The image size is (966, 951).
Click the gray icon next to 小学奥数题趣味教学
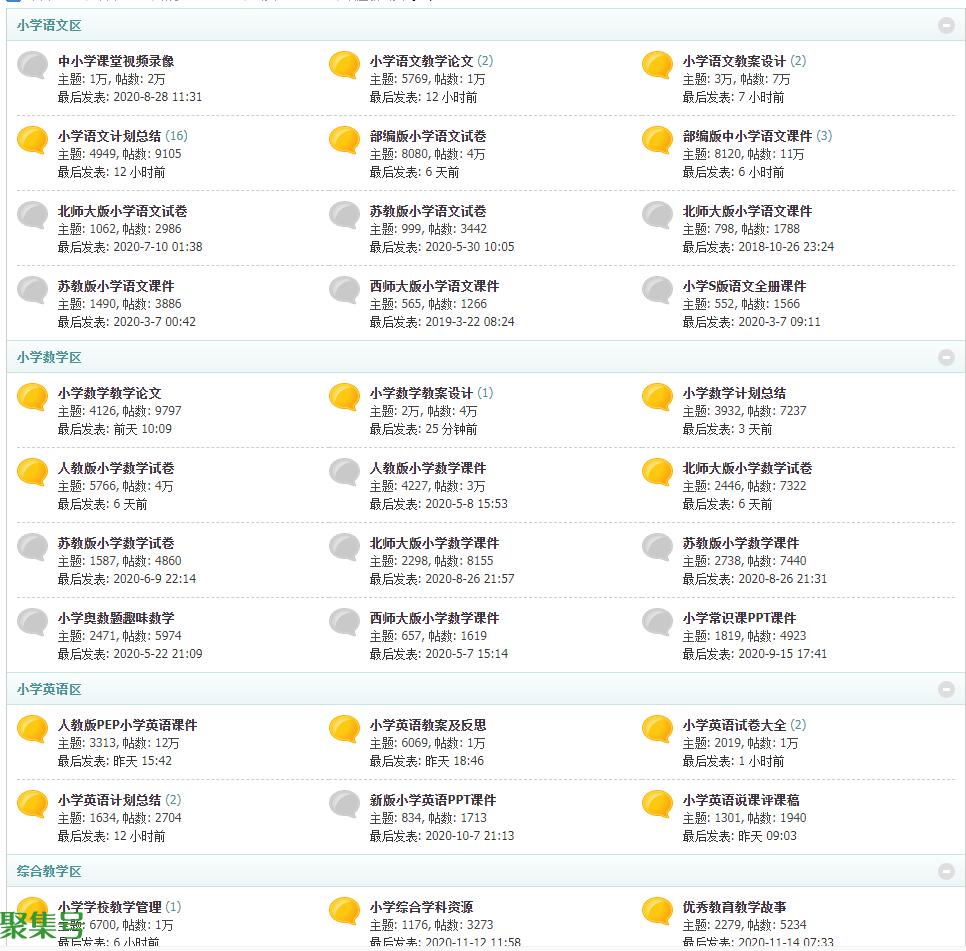[x=33, y=622]
